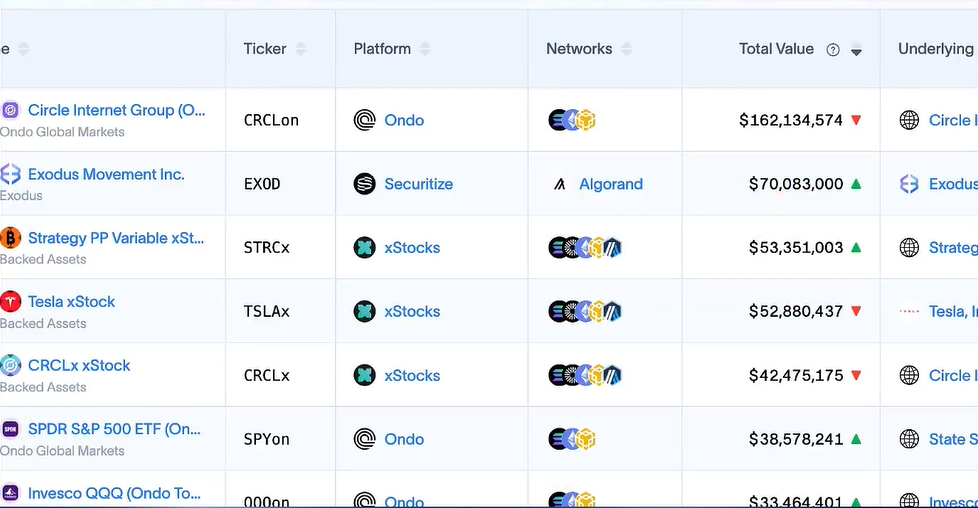Click the Tesla xStock red logo icon
978x508 pixels.
pyautogui.click(x=10, y=301)
